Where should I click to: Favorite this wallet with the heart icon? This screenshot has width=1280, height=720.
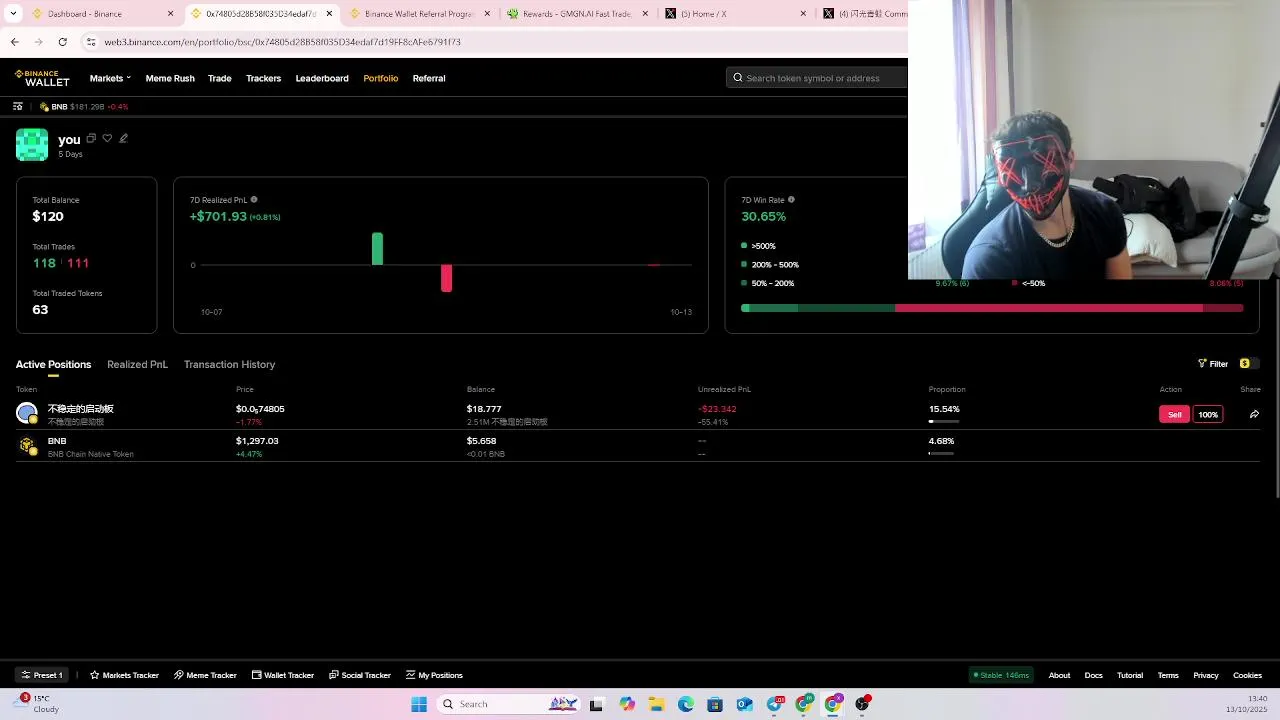tap(107, 138)
